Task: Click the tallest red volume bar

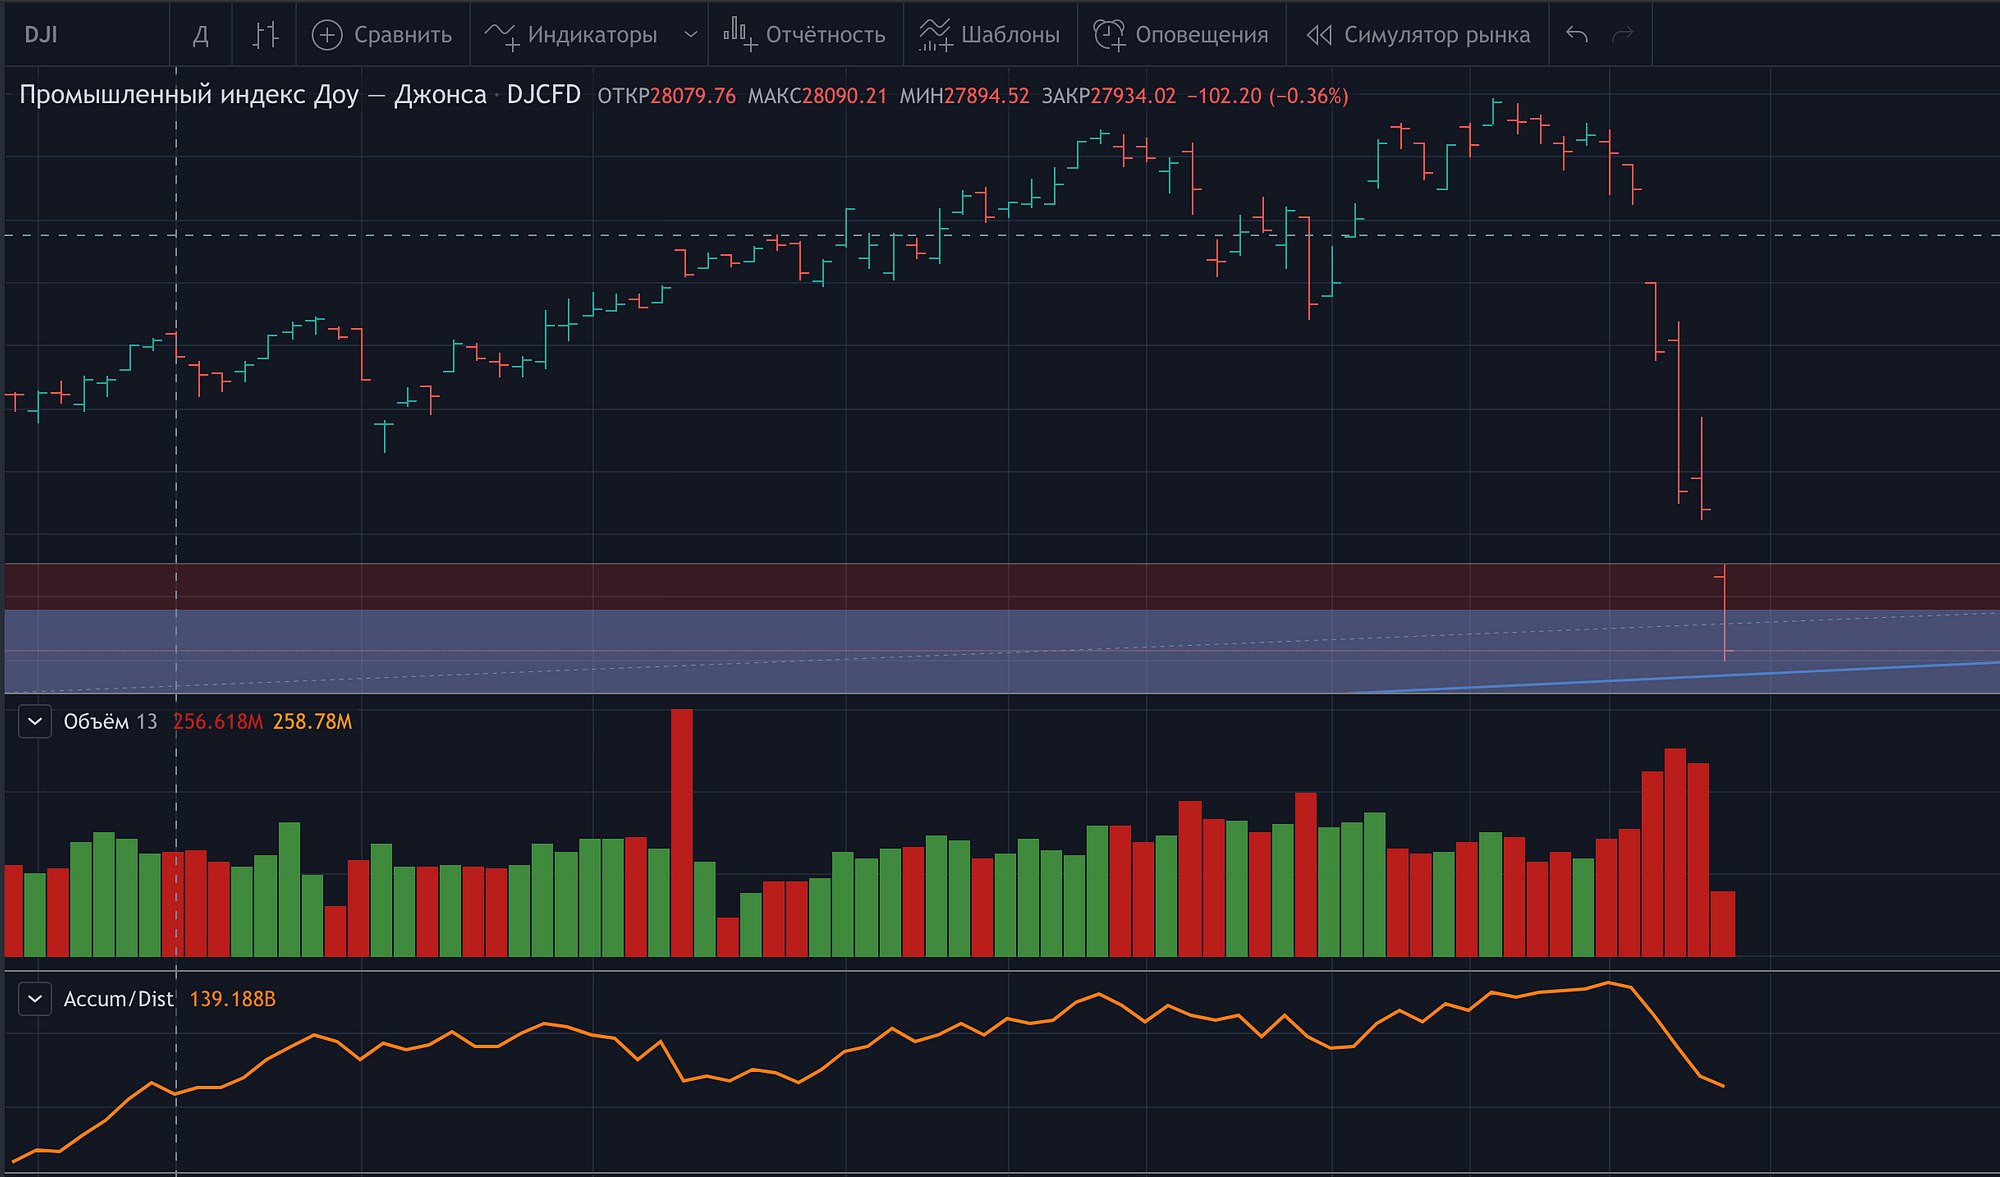Action: (x=682, y=832)
